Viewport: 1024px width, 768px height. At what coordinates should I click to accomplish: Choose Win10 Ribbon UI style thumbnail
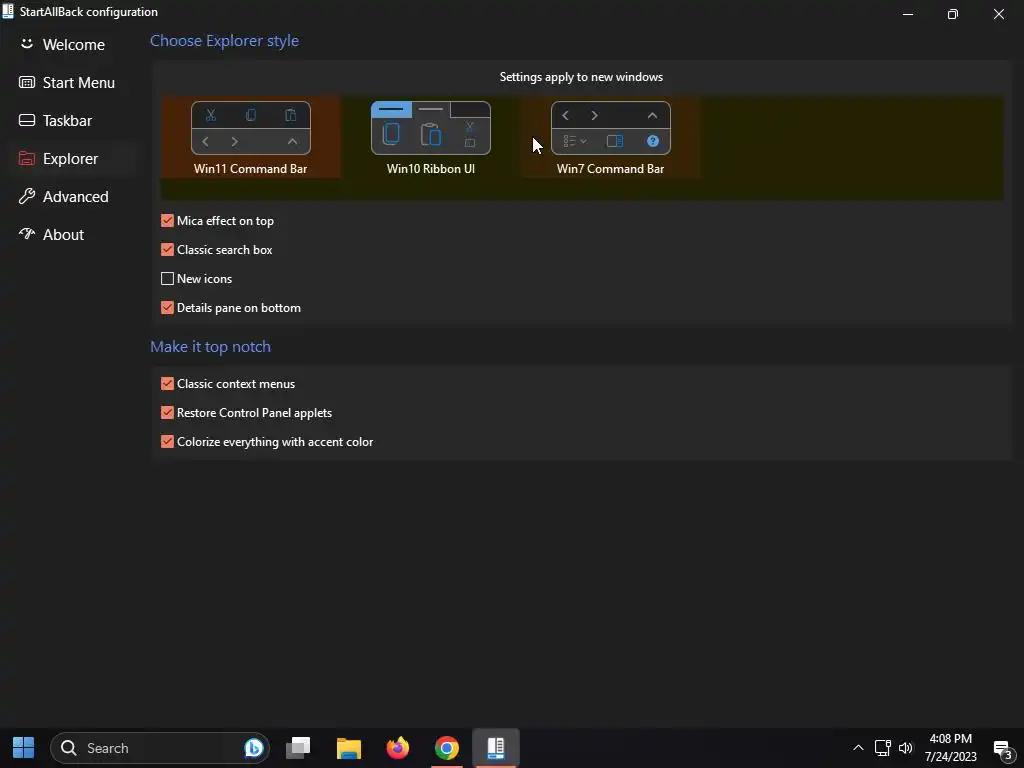click(x=431, y=128)
